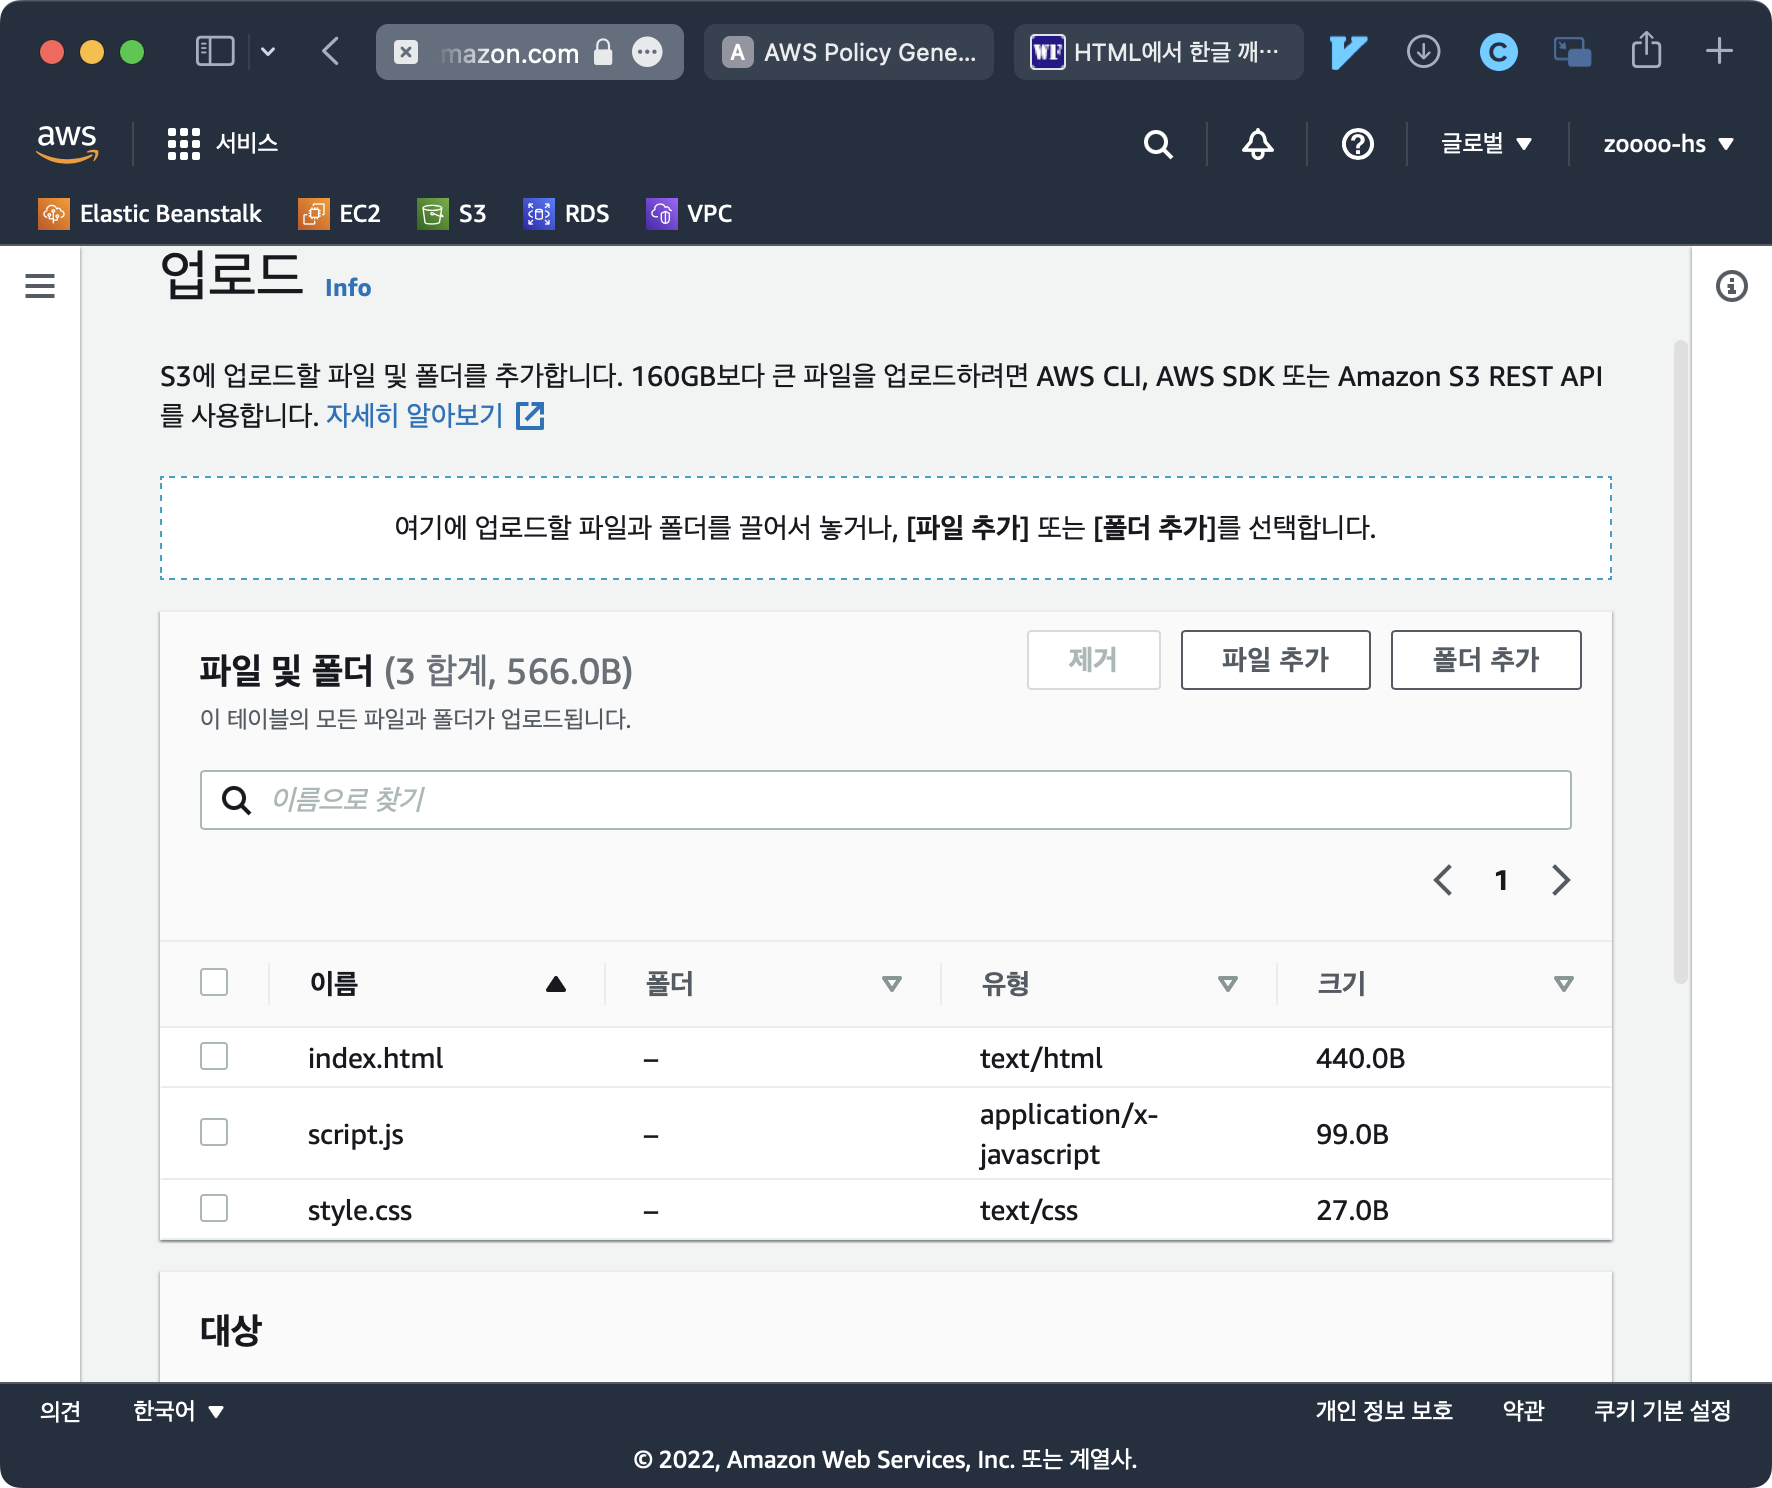Click the blue C extension icon
The width and height of the screenshot is (1772, 1488).
click(x=1498, y=51)
